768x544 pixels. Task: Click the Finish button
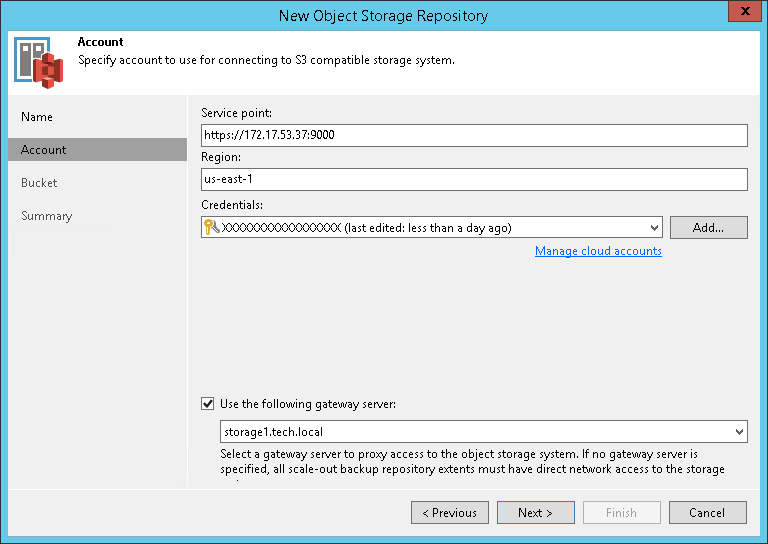coord(621,513)
